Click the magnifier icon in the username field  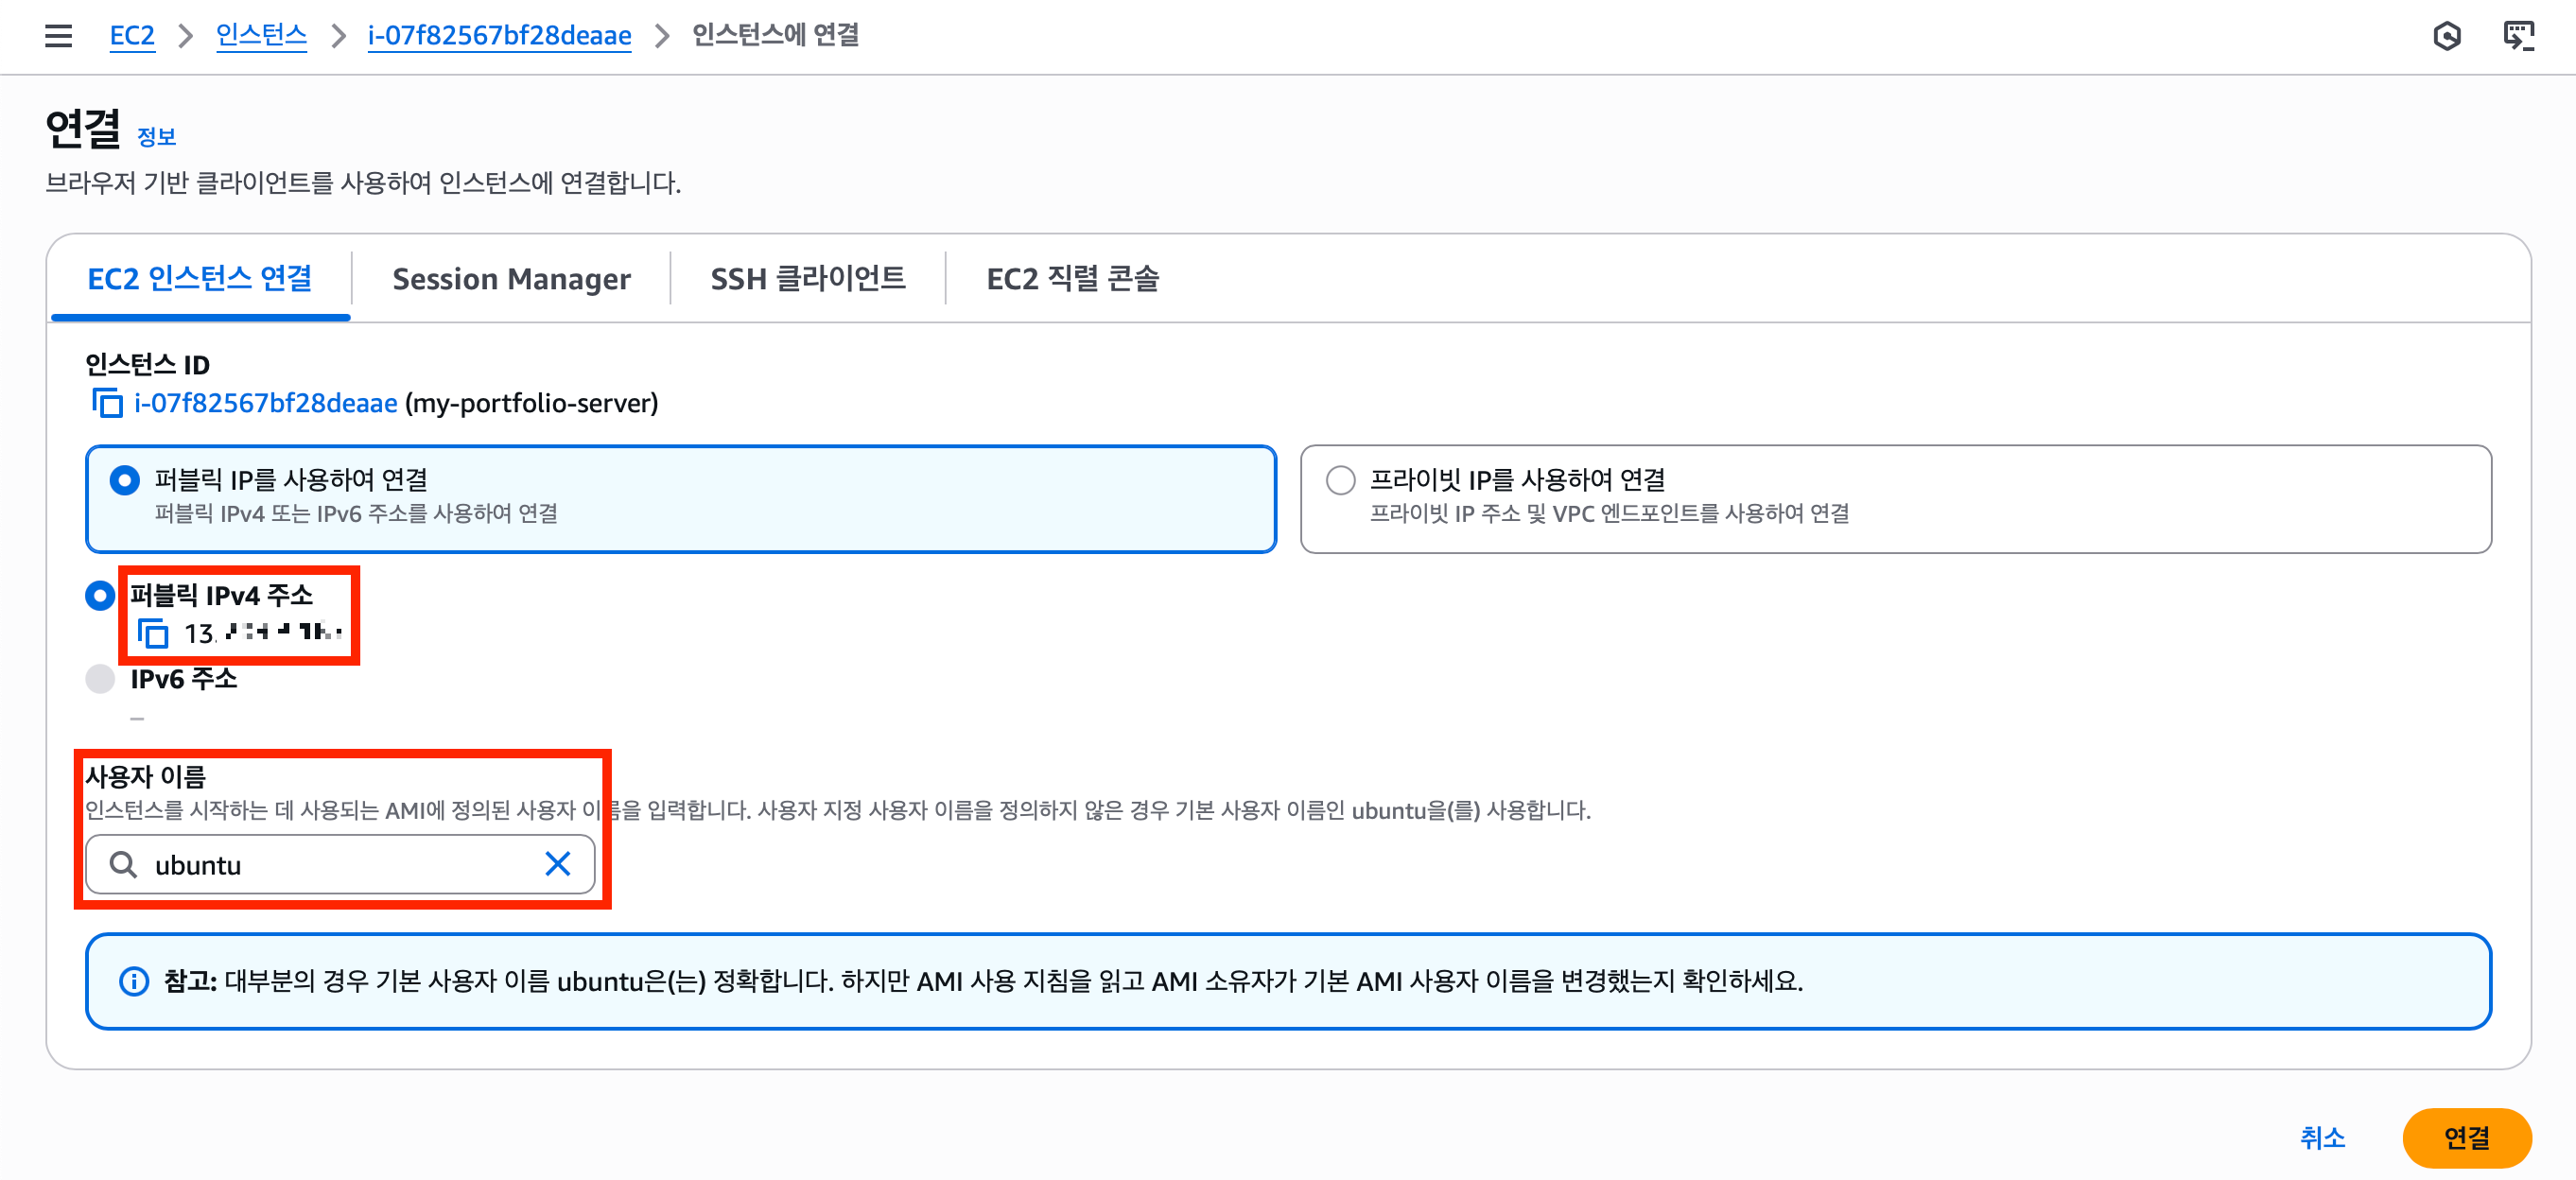click(x=123, y=864)
